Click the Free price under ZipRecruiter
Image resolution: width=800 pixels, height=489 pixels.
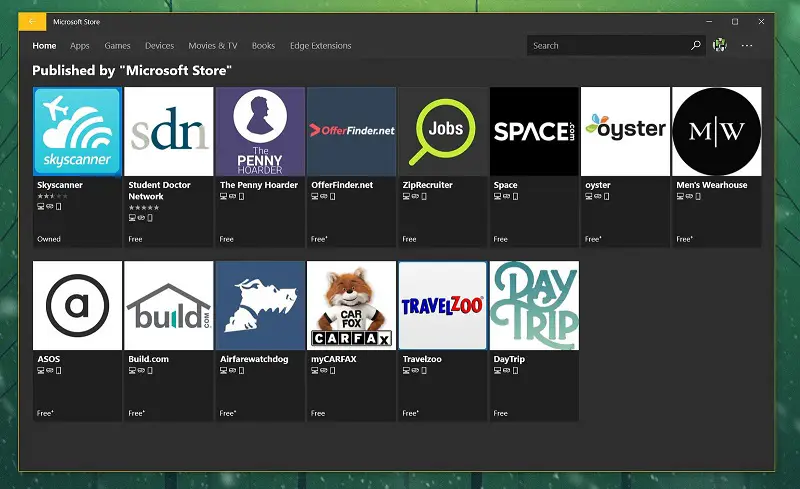click(x=409, y=239)
